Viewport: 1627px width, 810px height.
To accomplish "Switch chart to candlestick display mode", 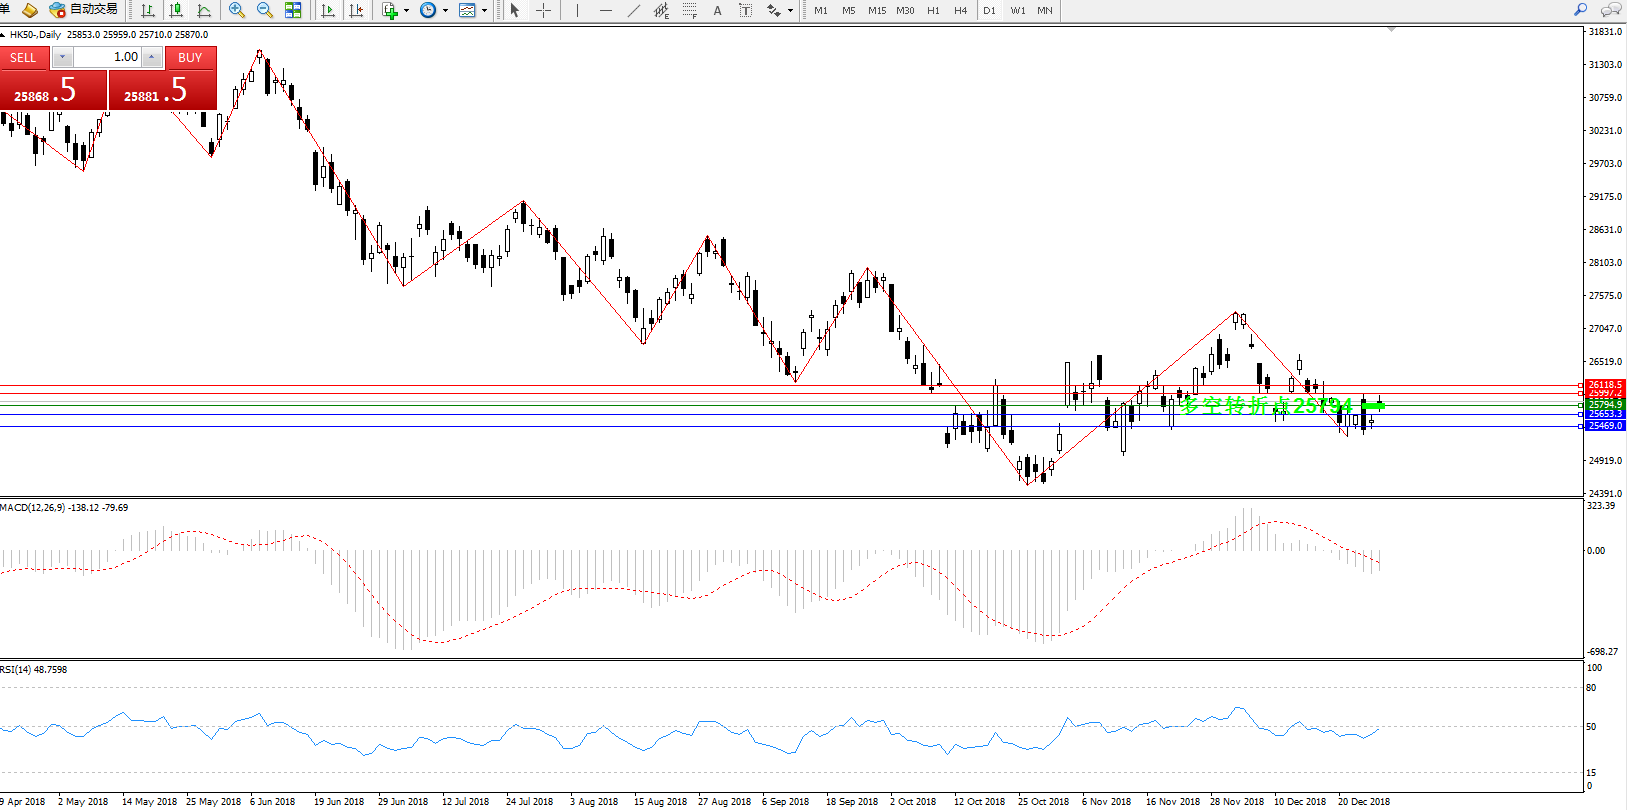I will coord(176,10).
